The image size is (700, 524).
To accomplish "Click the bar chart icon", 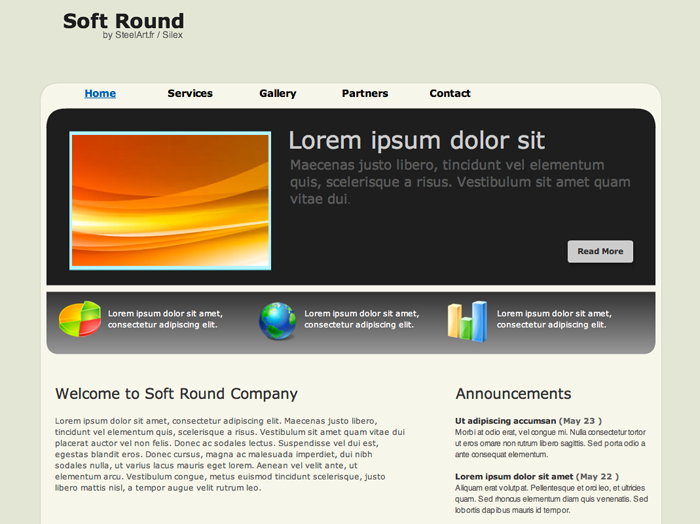I will tap(467, 321).
